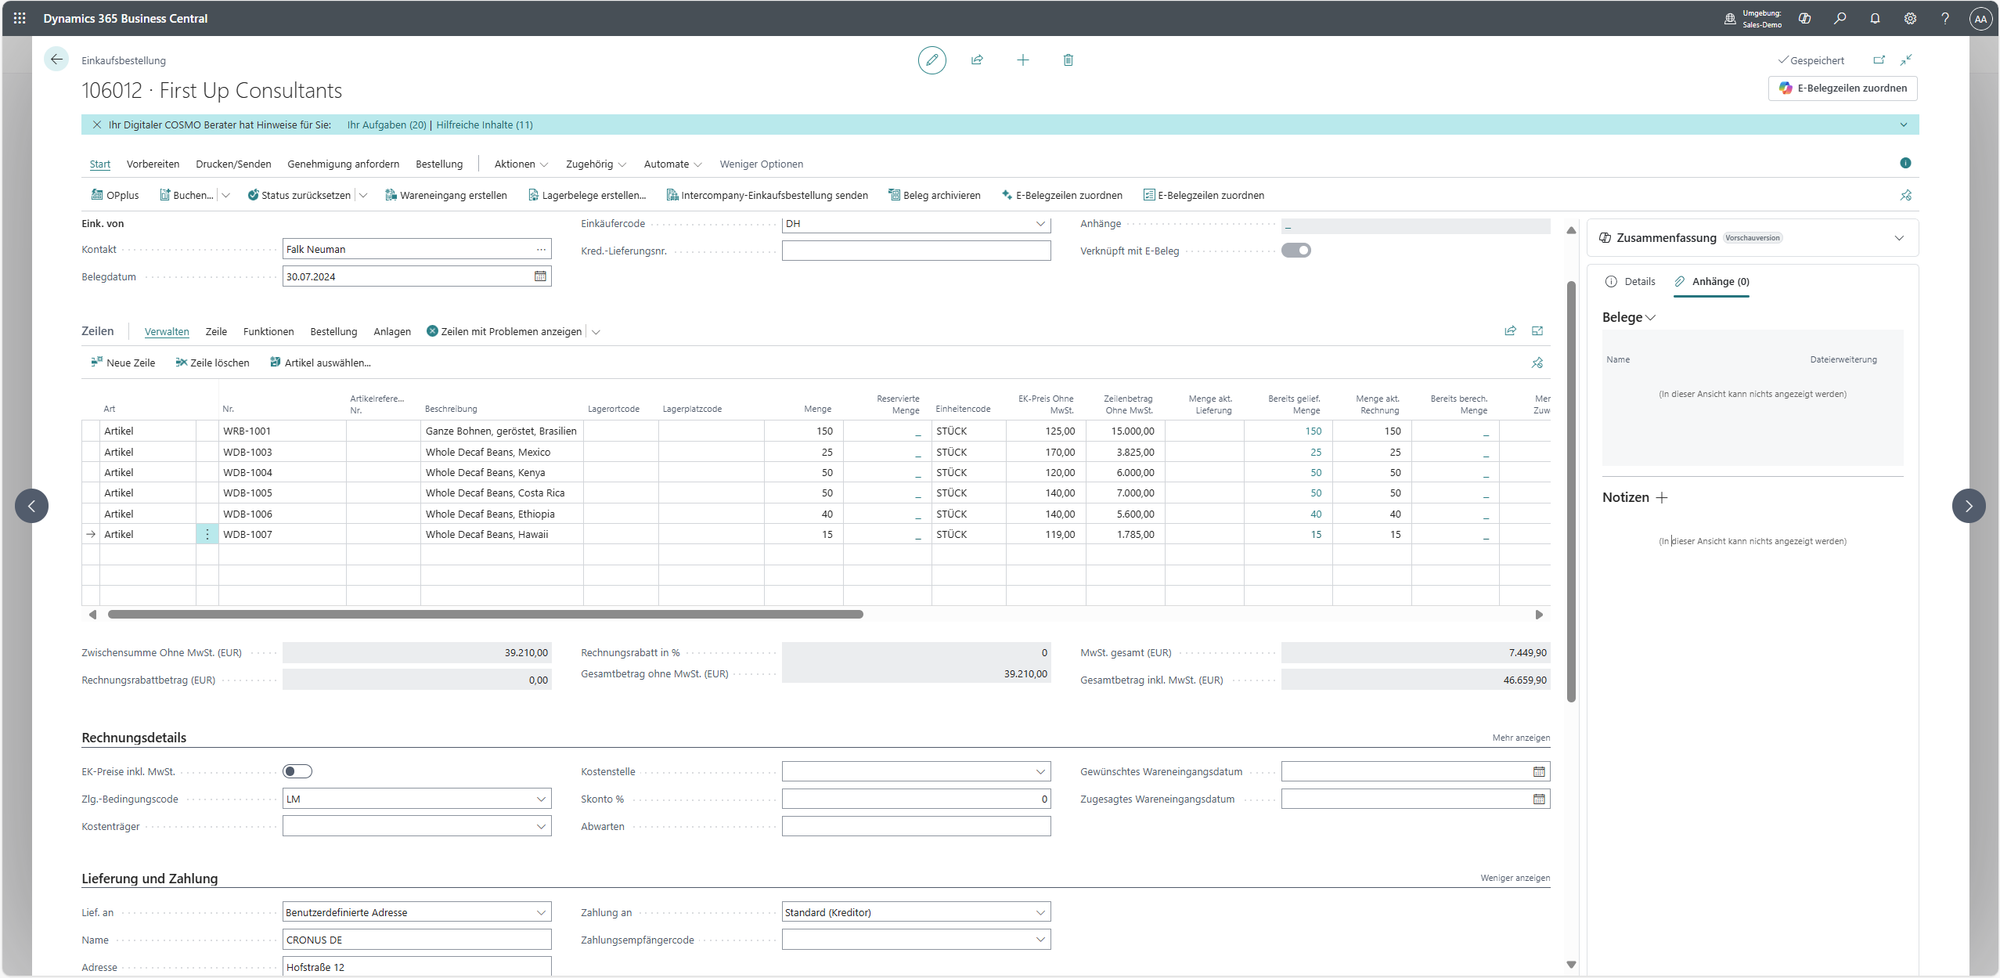Image resolution: width=2000 pixels, height=978 pixels.
Task: Click the Kred.-Lieferungsnr. input field
Action: click(x=915, y=251)
